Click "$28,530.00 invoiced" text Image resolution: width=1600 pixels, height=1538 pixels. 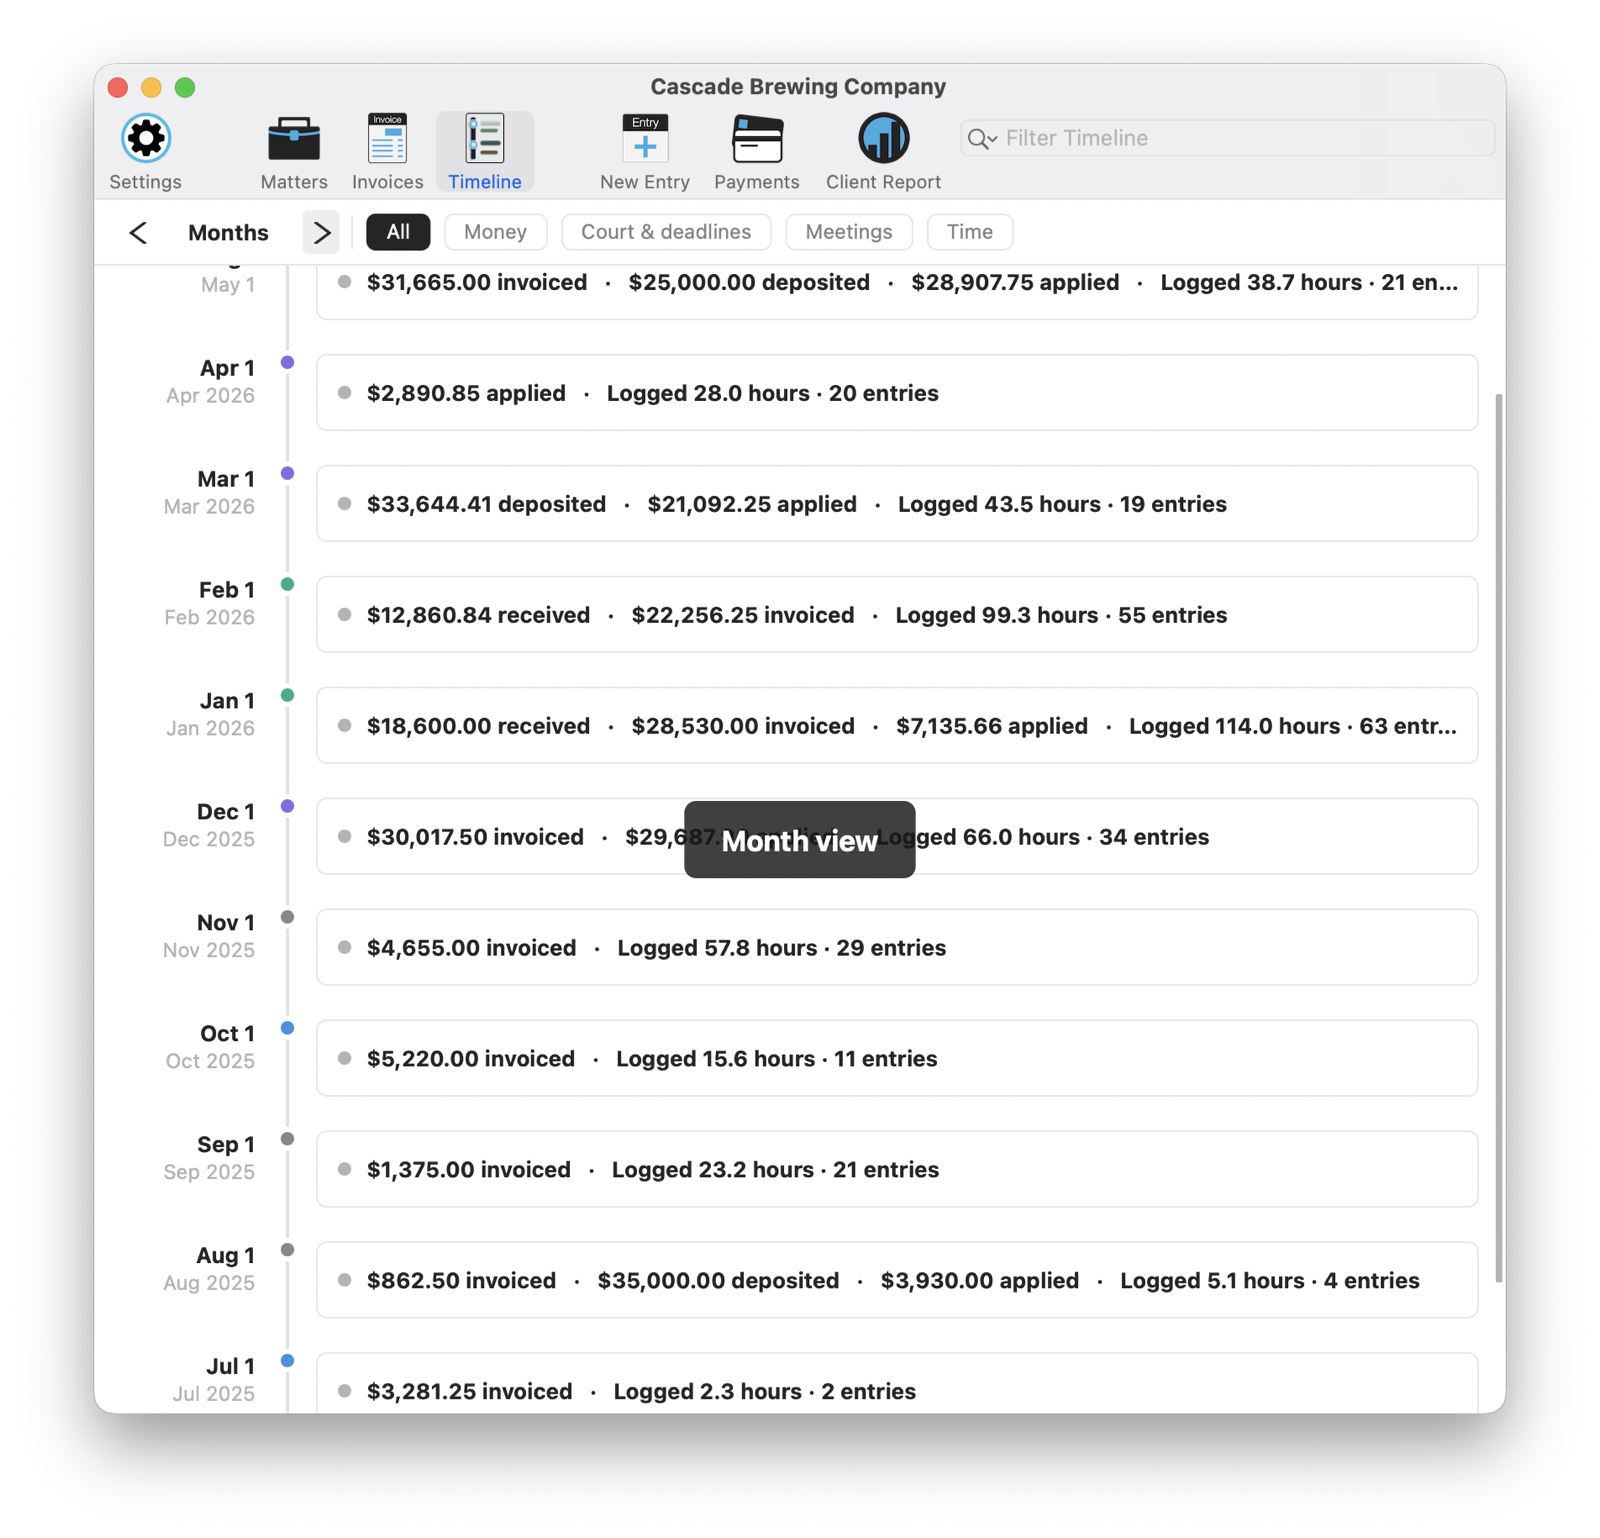[x=743, y=727]
